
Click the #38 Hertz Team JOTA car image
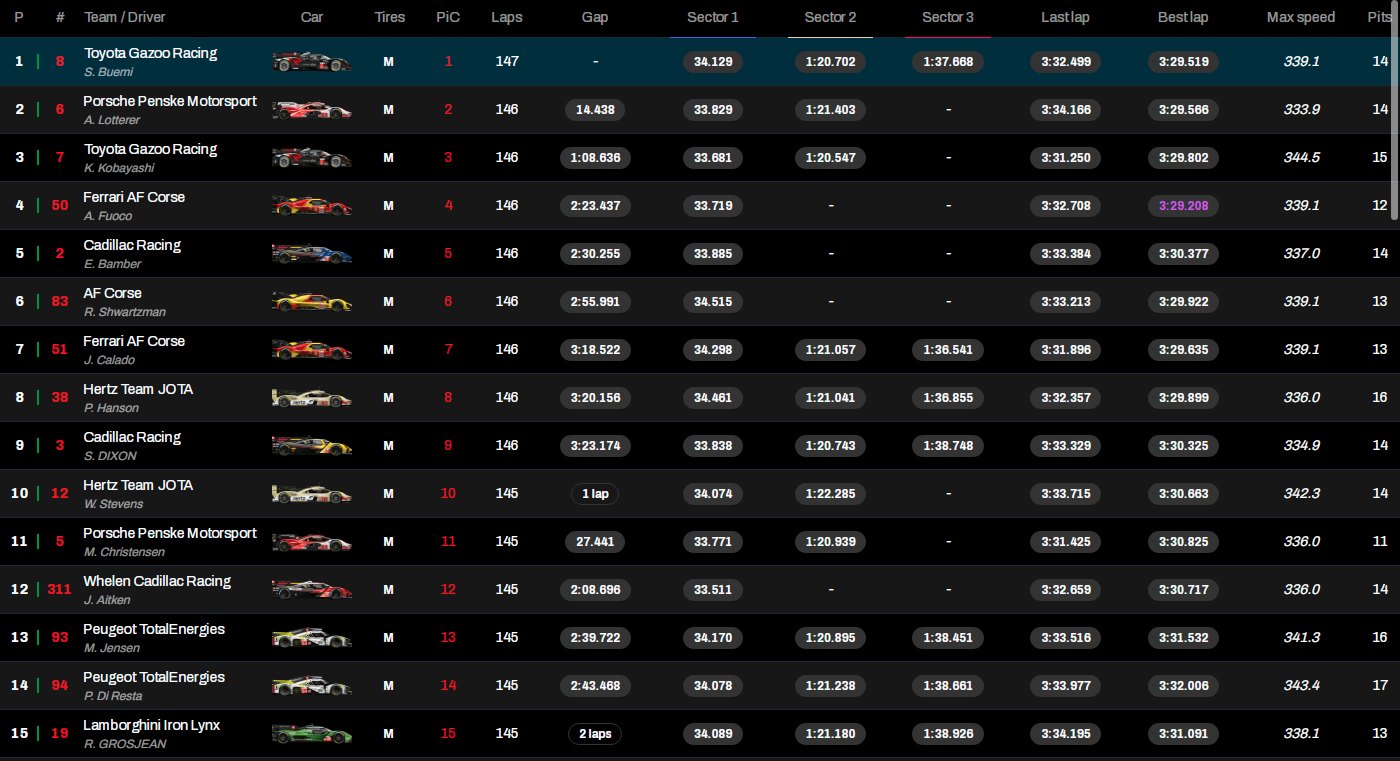311,398
